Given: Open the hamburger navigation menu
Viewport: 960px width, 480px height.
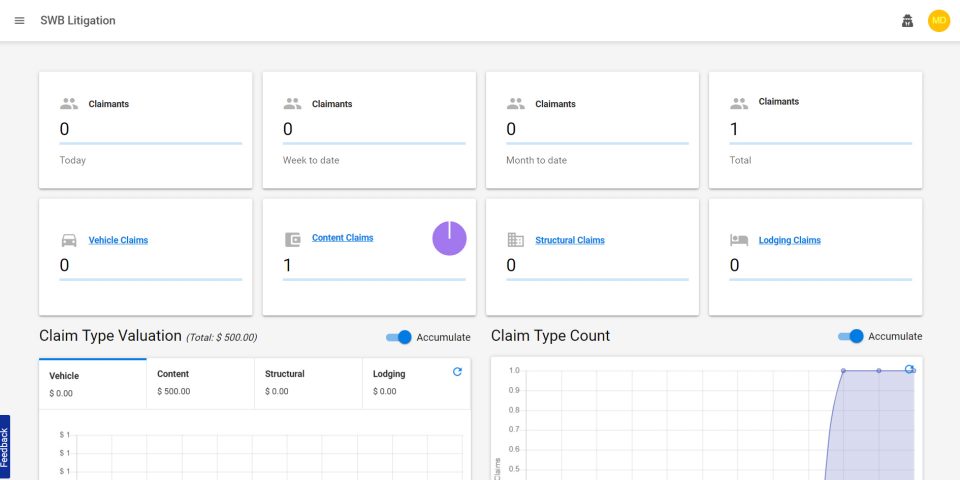Looking at the screenshot, I should coord(20,21).
